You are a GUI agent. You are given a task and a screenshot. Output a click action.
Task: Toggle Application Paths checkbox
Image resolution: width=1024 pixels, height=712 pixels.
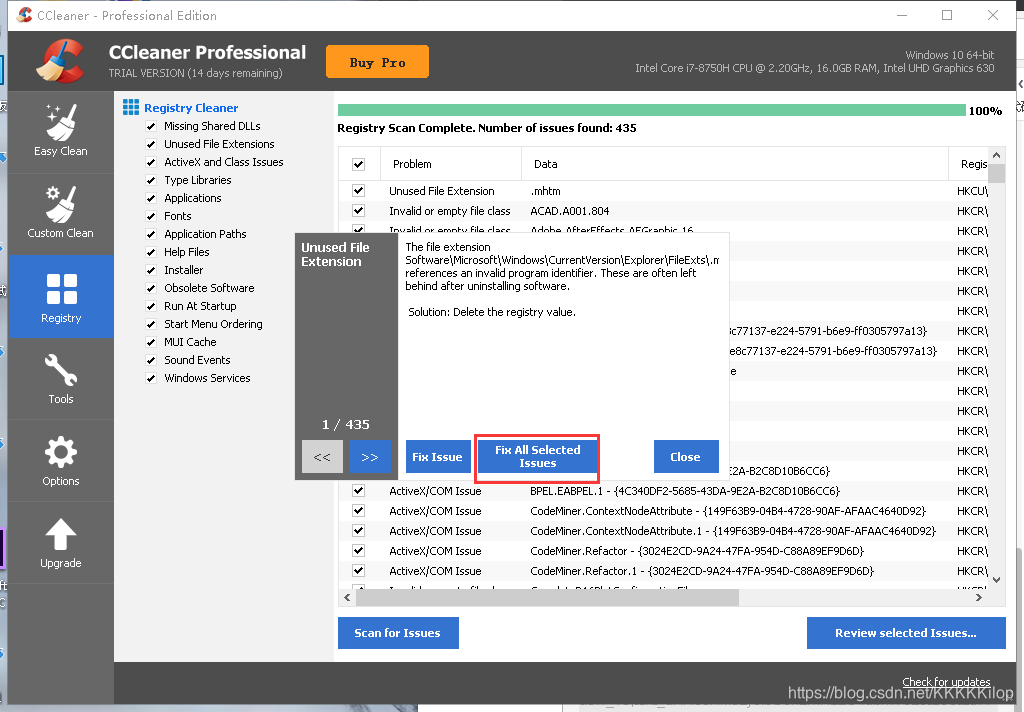[151, 234]
